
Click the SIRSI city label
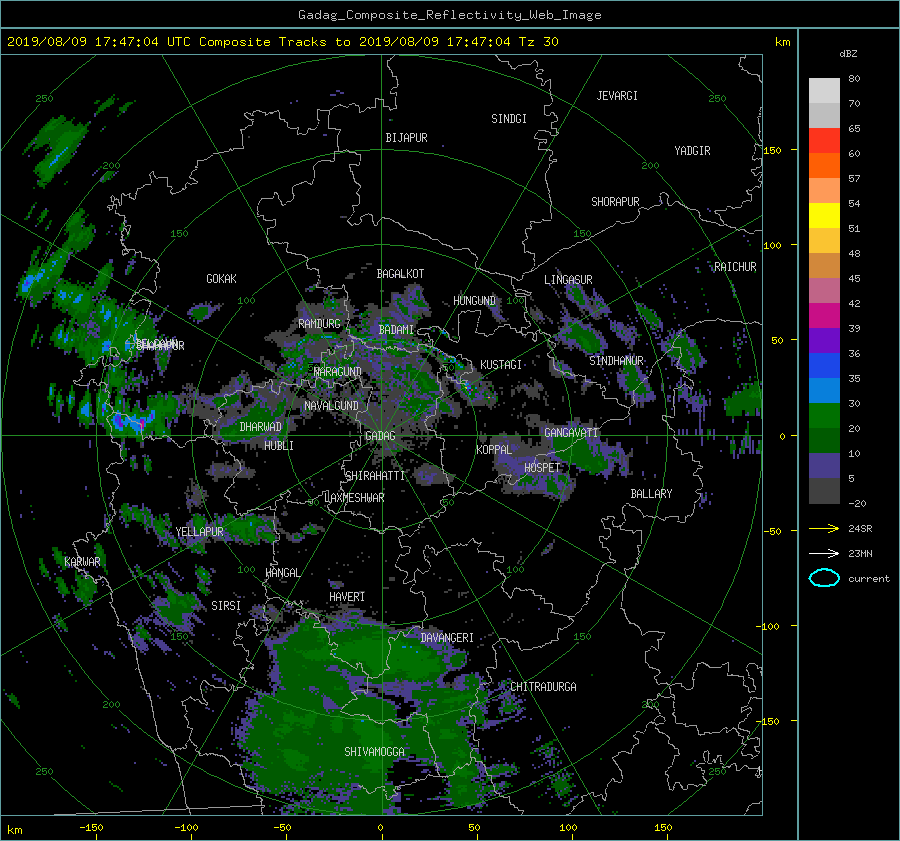point(226,606)
